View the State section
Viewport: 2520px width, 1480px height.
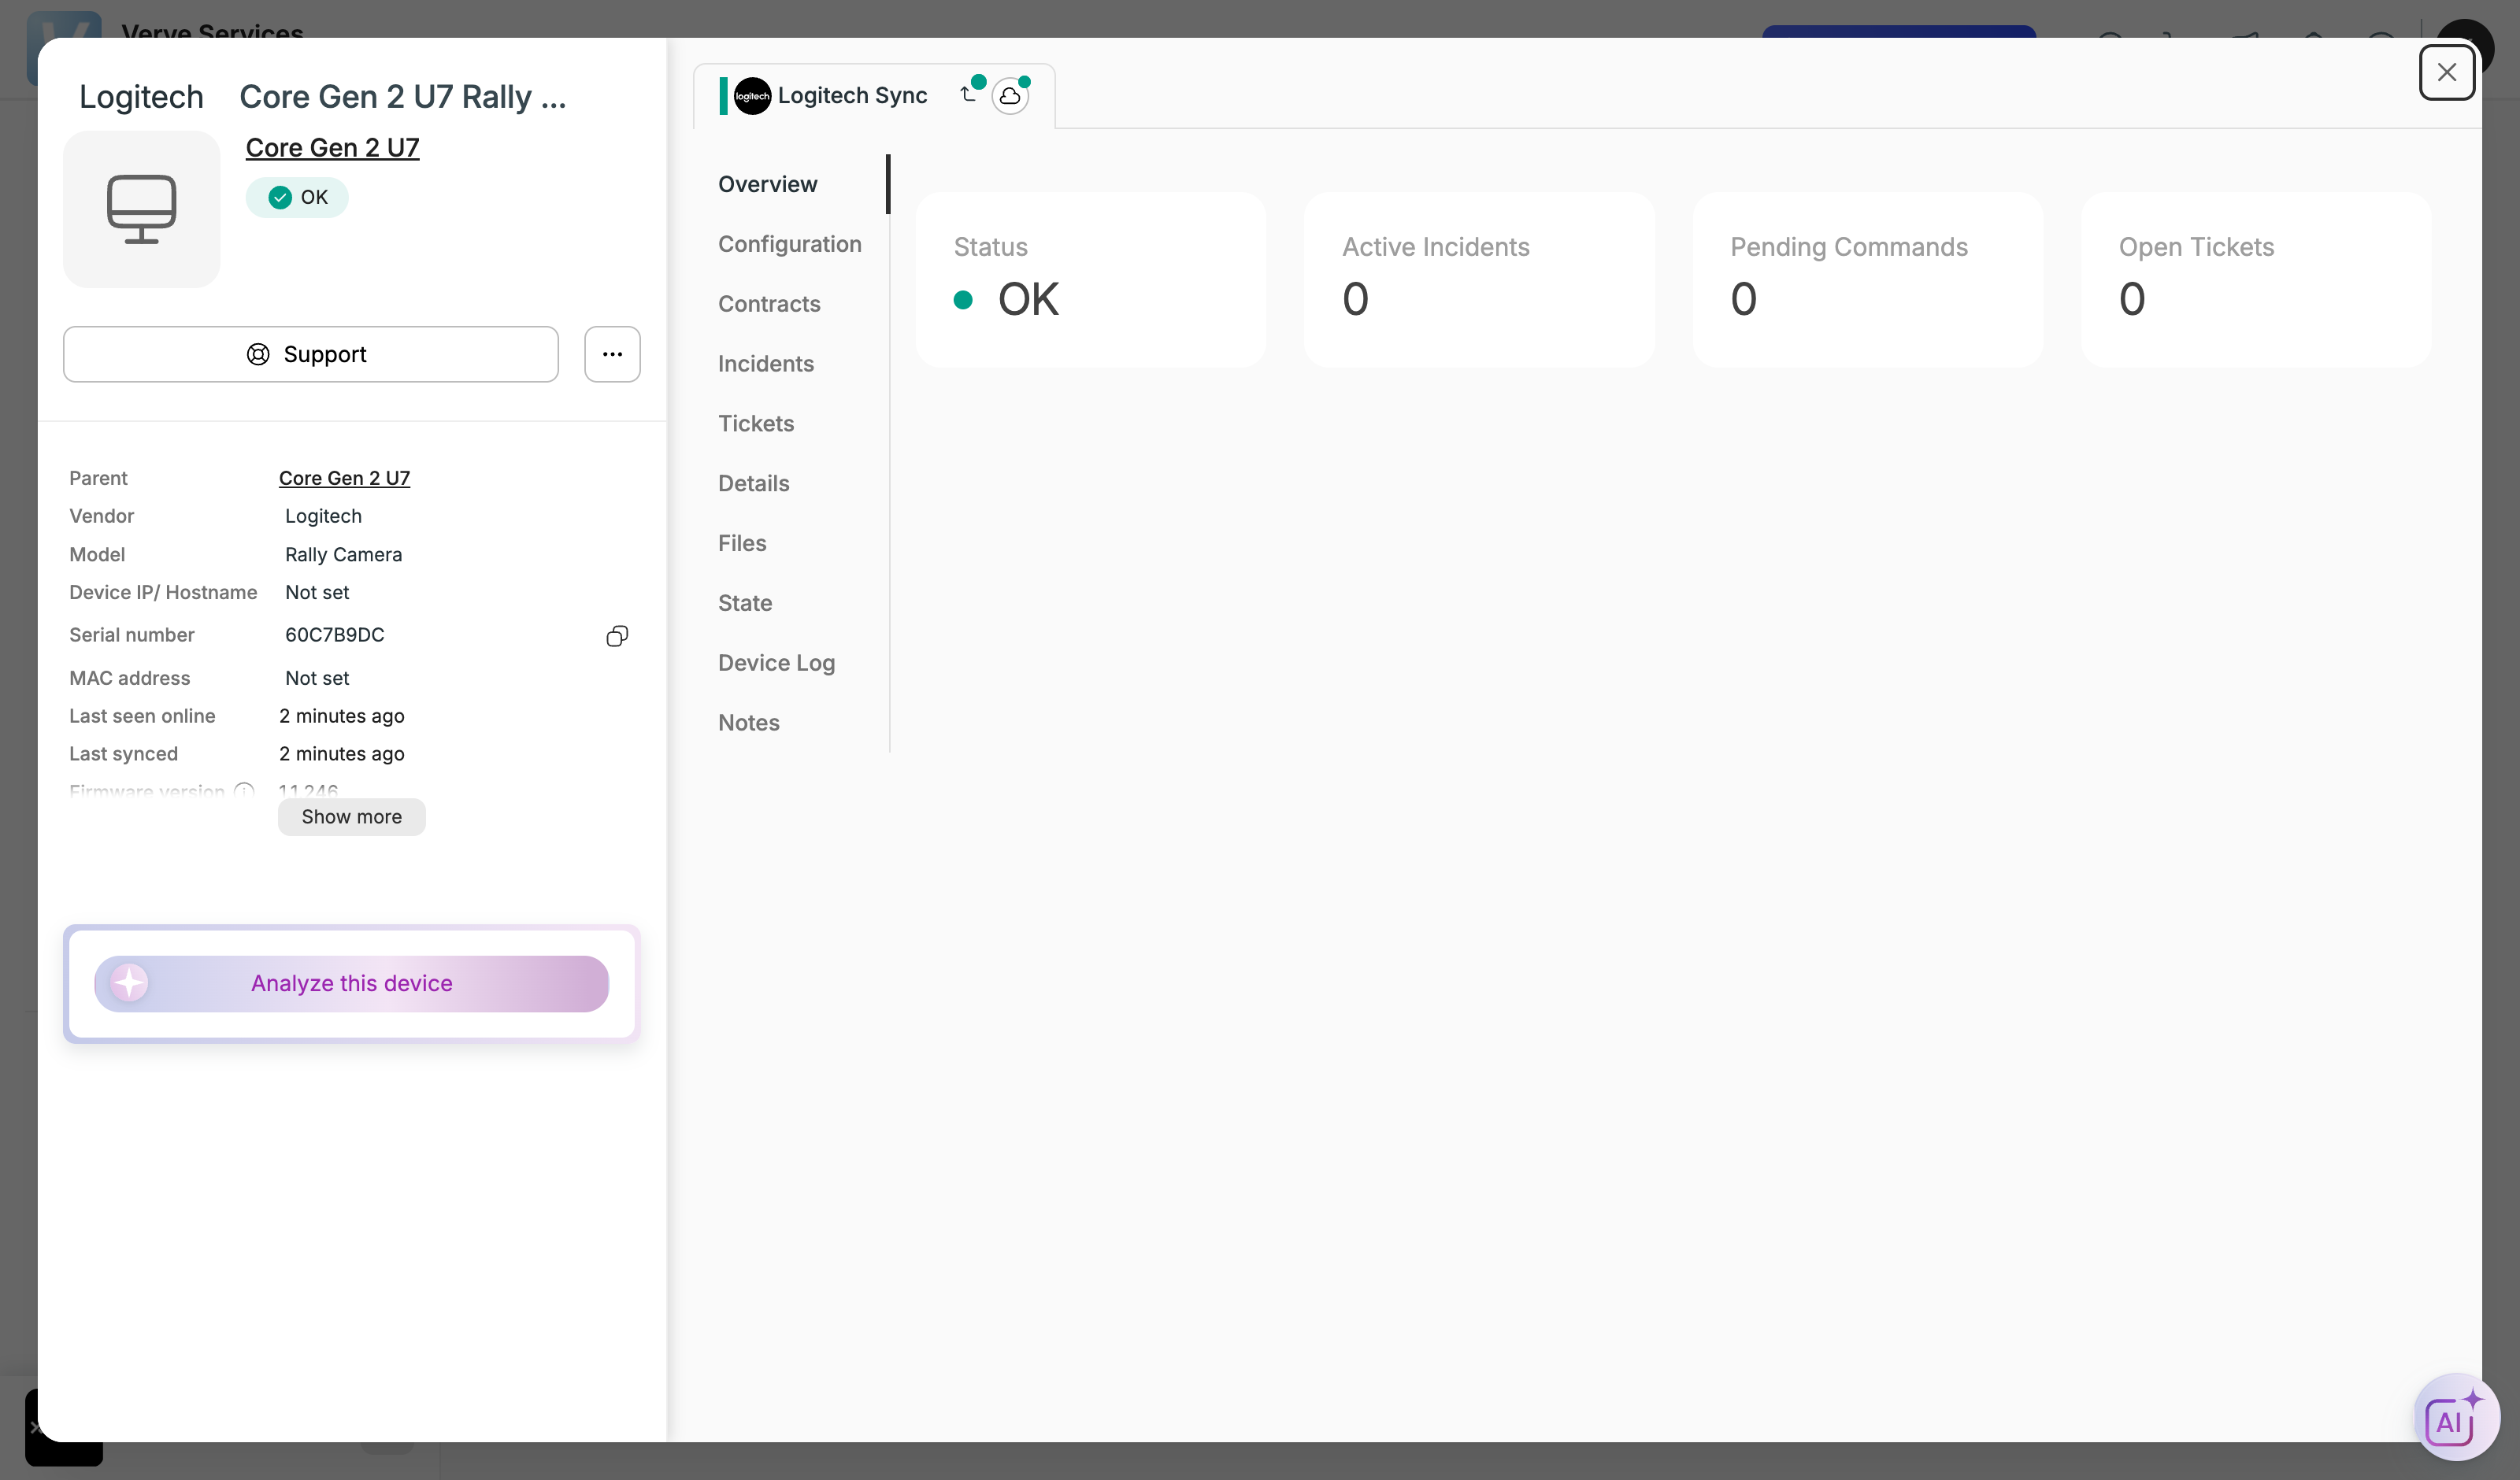tap(745, 603)
